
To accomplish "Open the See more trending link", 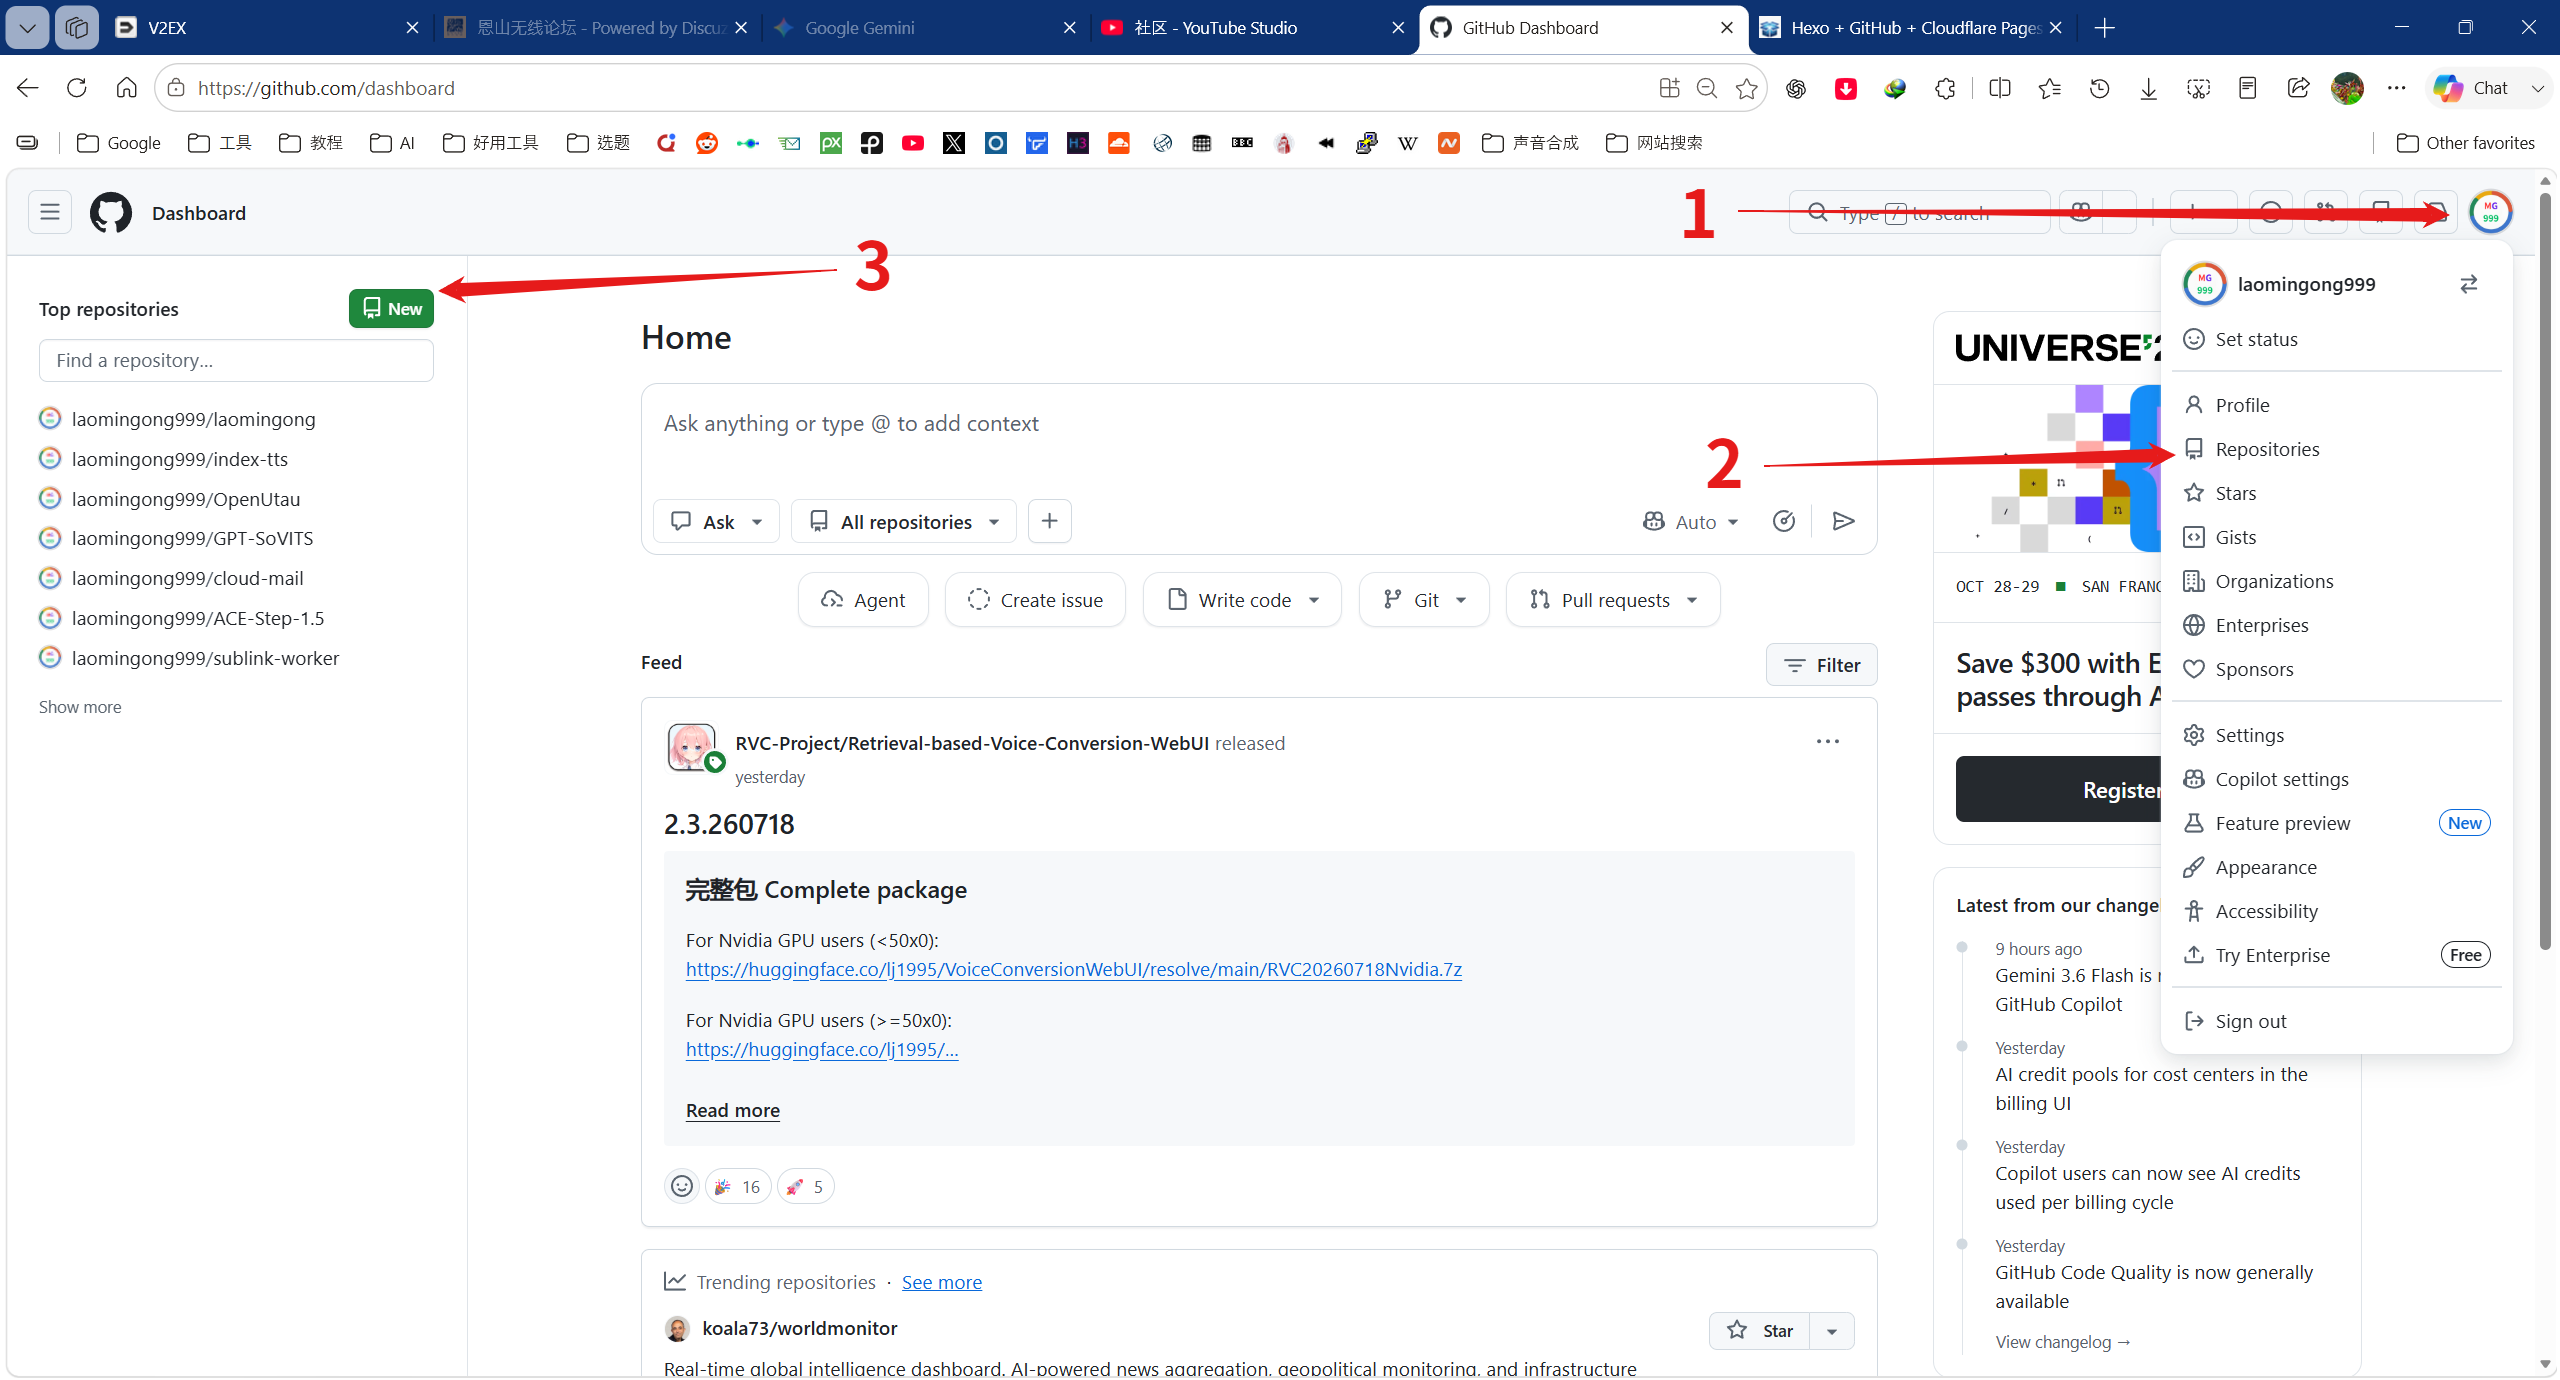I will pyautogui.click(x=941, y=1282).
